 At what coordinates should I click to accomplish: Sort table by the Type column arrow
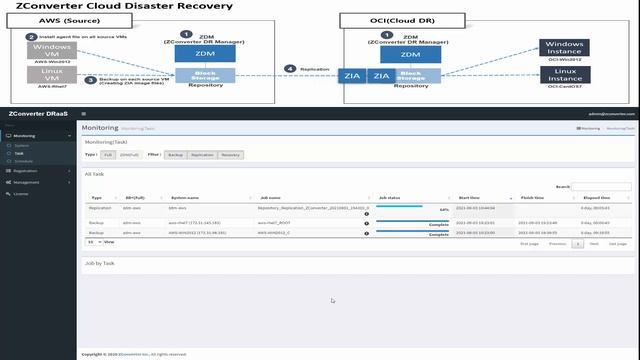116,198
